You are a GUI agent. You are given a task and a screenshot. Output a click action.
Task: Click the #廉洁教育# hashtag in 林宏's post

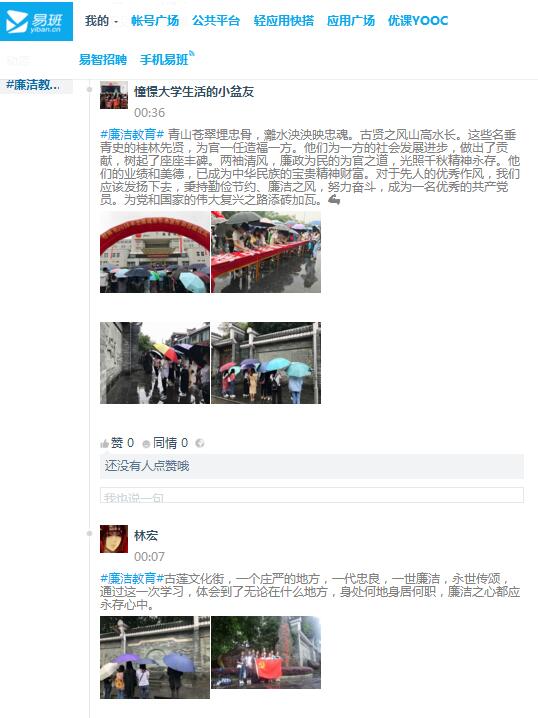[132, 578]
